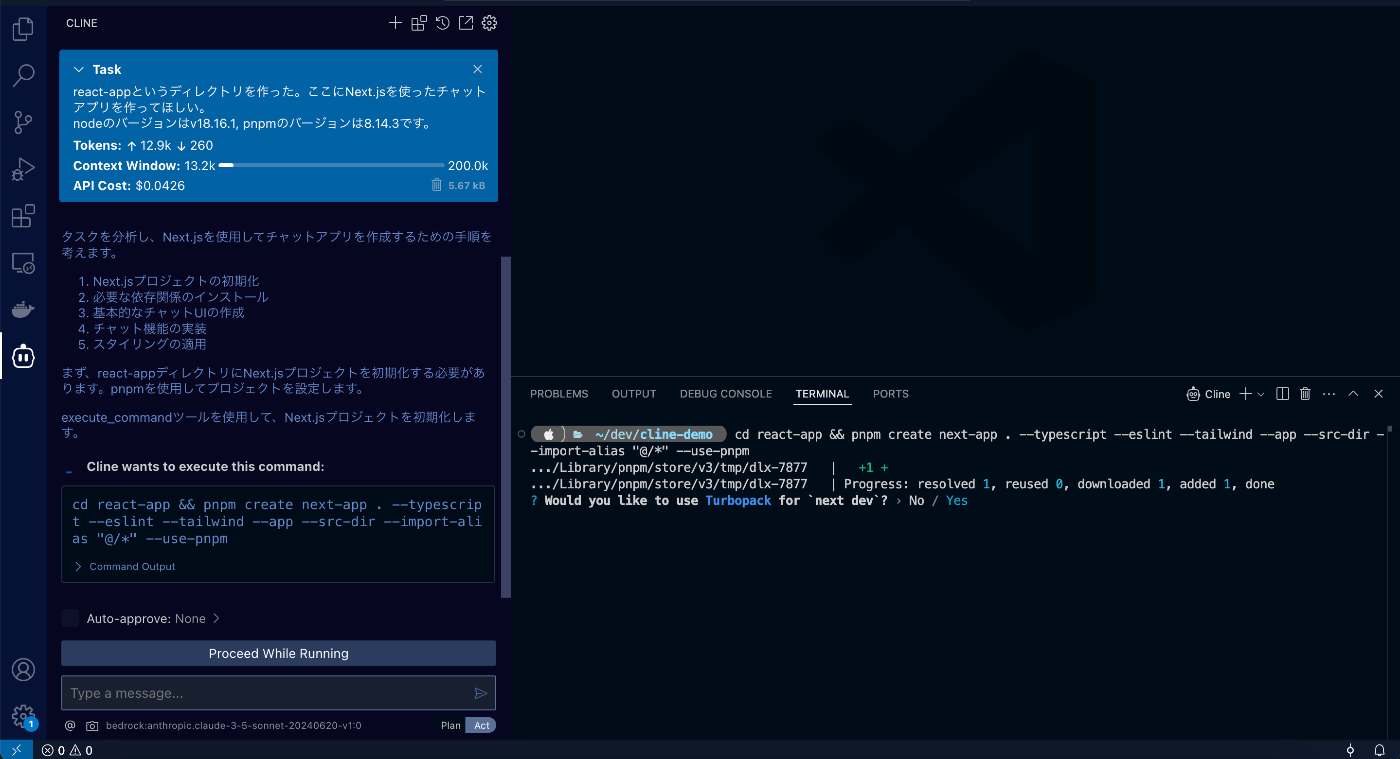Open the Source Control view
This screenshot has width=1400, height=759.
tap(23, 122)
